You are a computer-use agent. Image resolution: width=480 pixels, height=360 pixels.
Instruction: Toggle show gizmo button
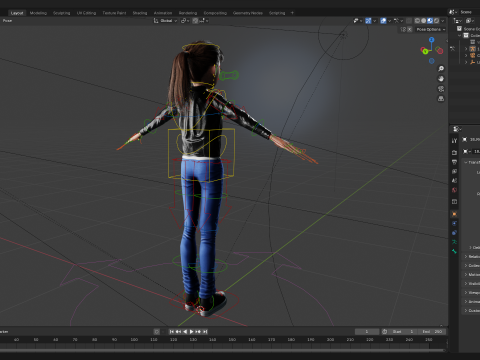click(368, 21)
